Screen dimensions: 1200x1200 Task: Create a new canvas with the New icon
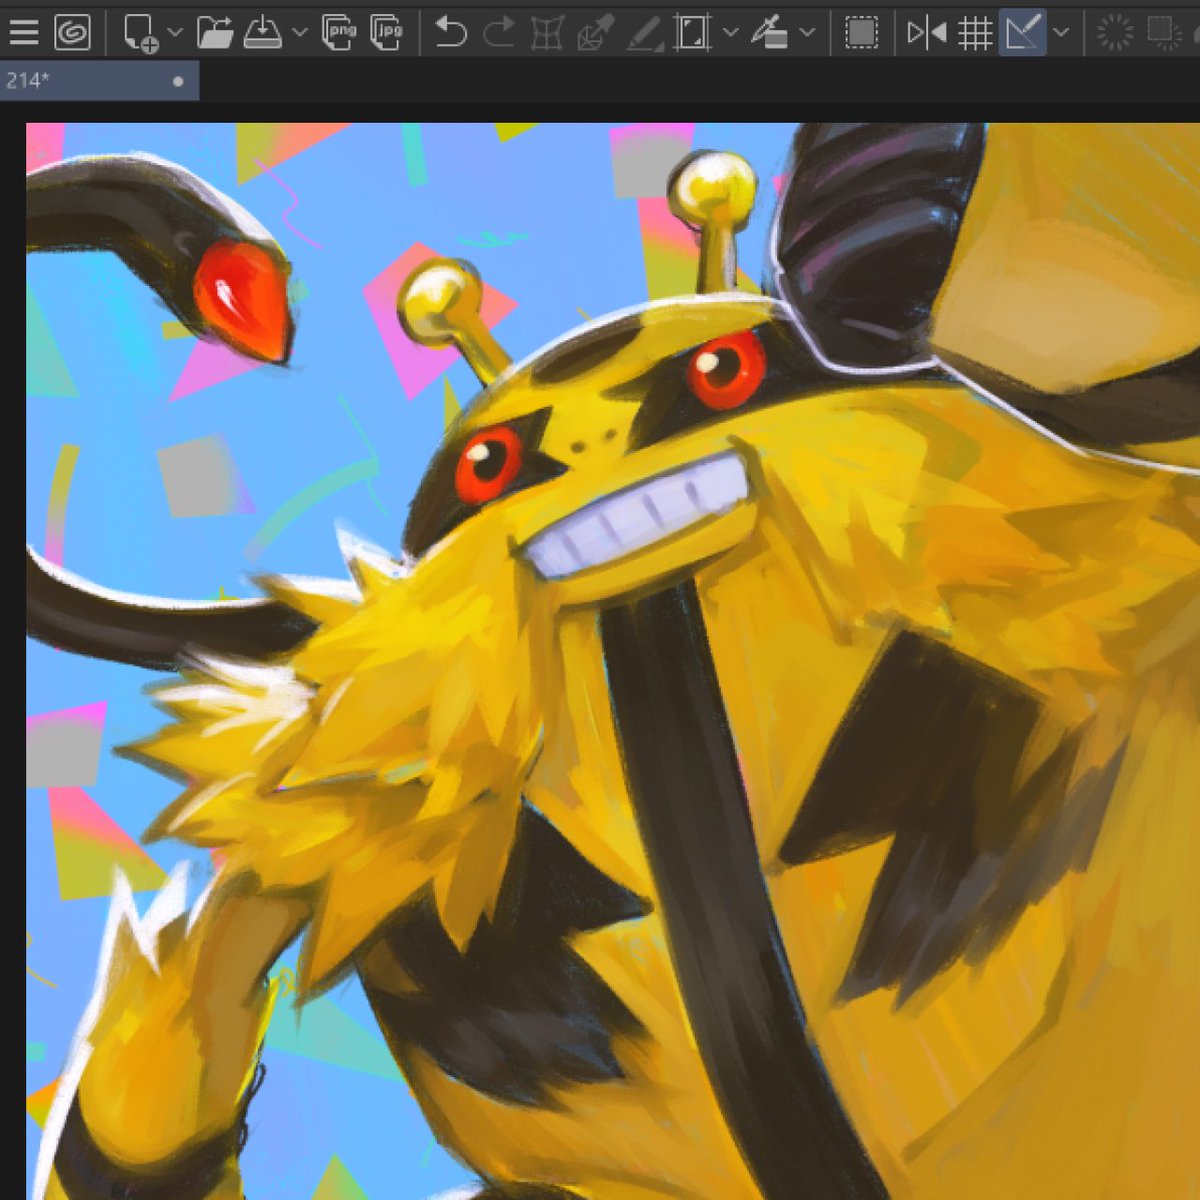coord(140,33)
